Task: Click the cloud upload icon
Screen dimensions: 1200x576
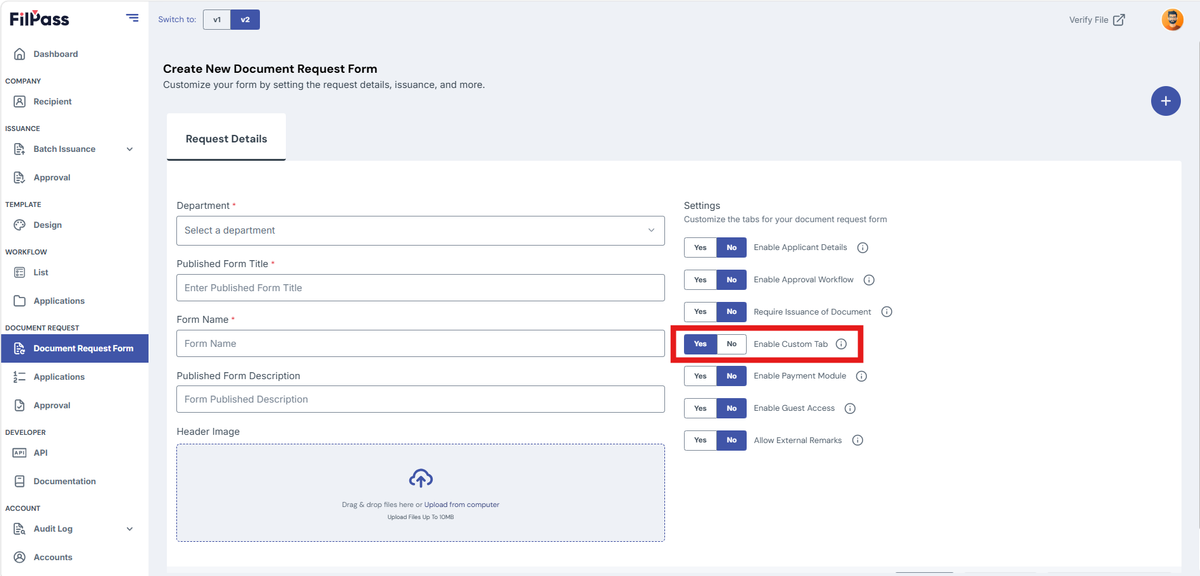Action: pos(421,478)
